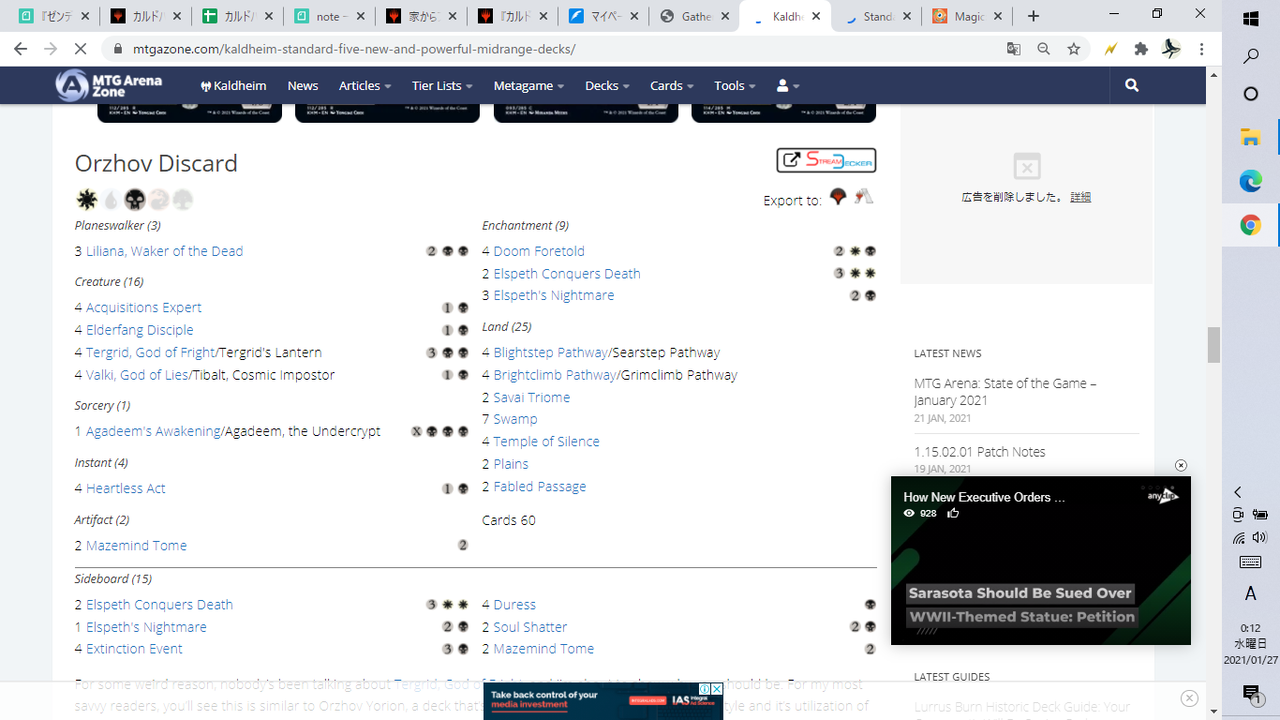The image size is (1280, 720).
Task: Open the user account dropdown
Action: point(788,86)
